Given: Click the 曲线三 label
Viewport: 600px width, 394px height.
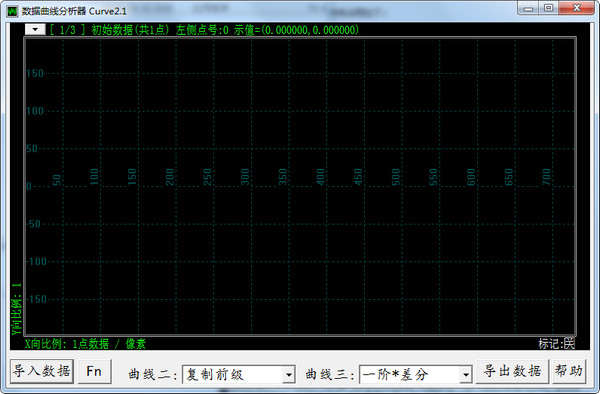Looking at the screenshot, I should [x=329, y=374].
